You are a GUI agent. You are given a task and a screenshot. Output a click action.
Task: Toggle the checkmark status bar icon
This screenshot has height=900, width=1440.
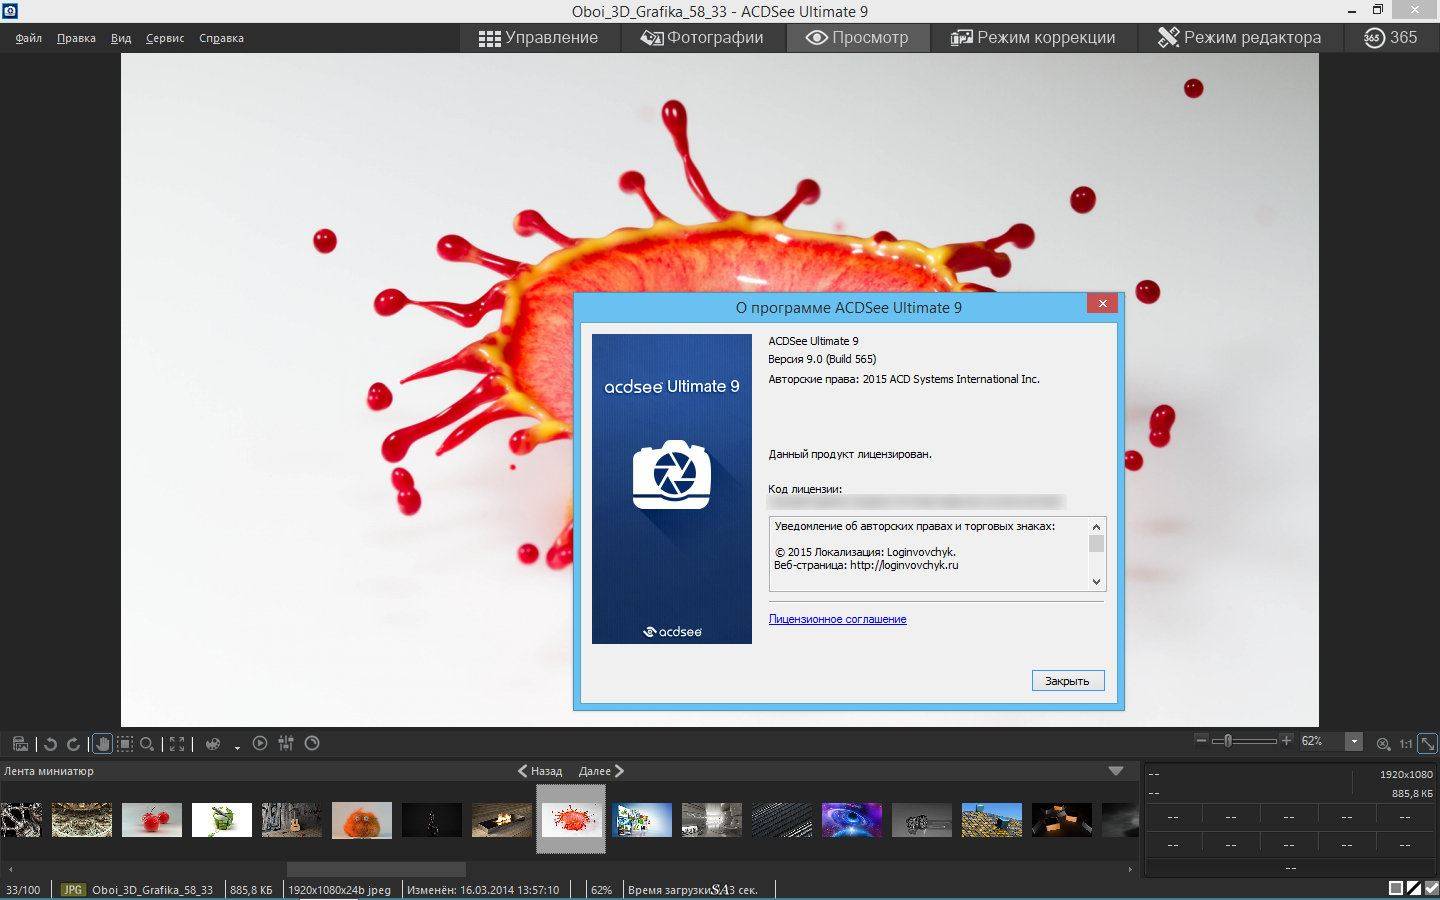tap(1431, 888)
